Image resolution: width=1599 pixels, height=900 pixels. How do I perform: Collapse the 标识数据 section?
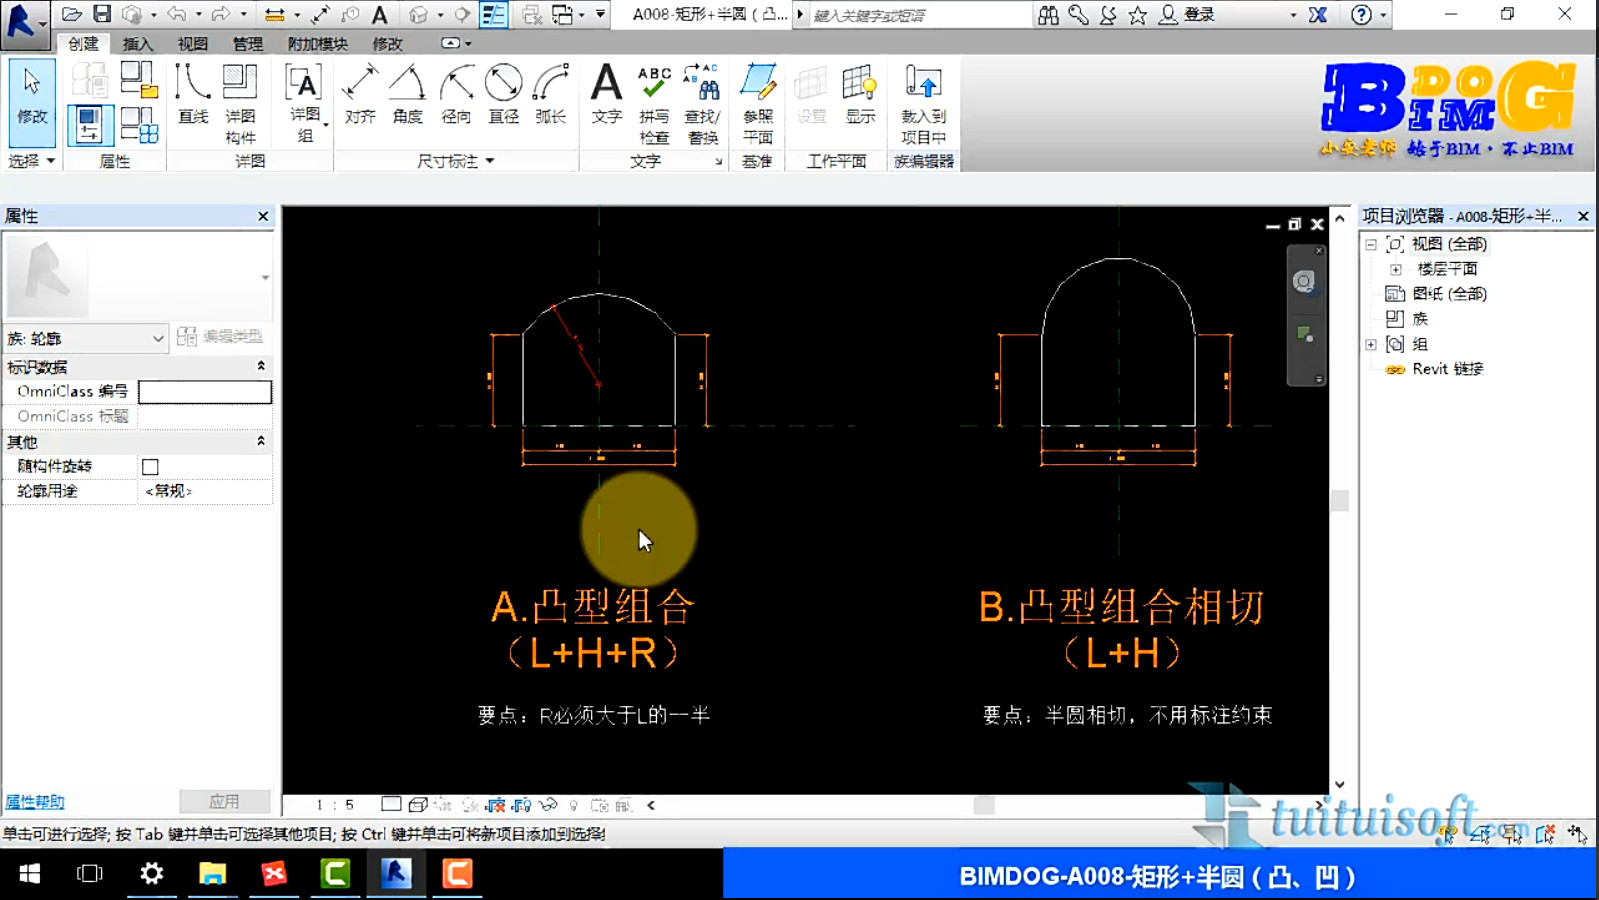261,367
